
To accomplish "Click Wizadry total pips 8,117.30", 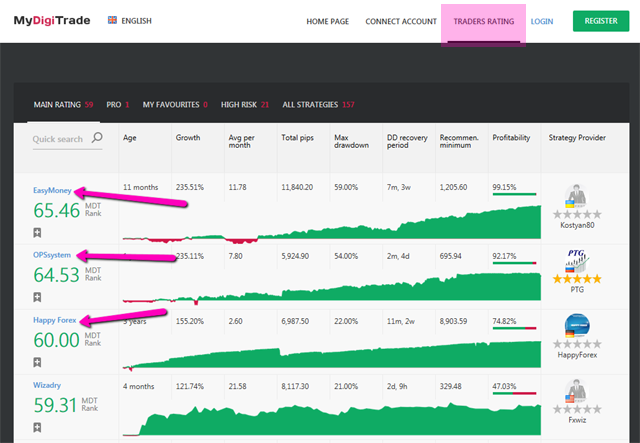I will (x=295, y=386).
